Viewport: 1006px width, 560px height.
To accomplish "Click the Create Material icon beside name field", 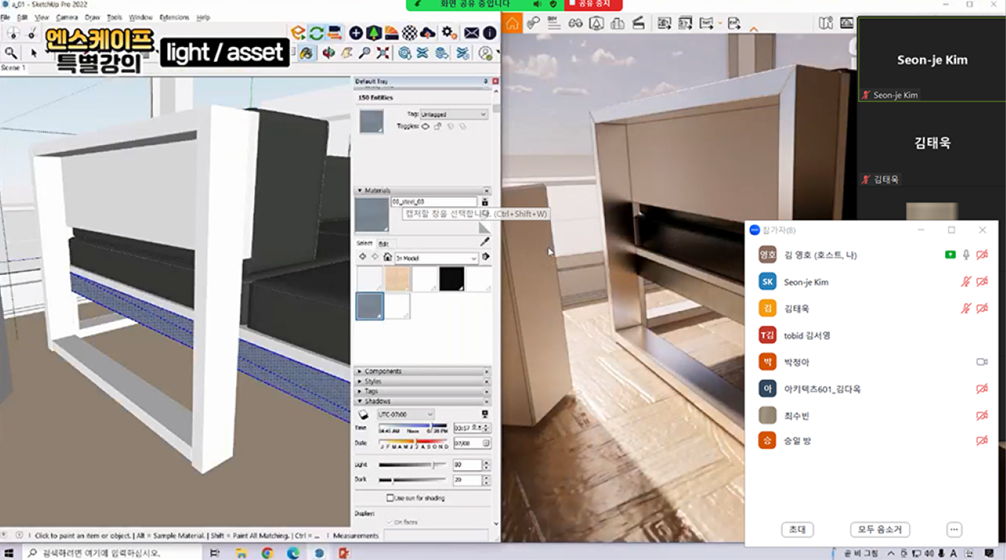I will pyautogui.click(x=485, y=202).
